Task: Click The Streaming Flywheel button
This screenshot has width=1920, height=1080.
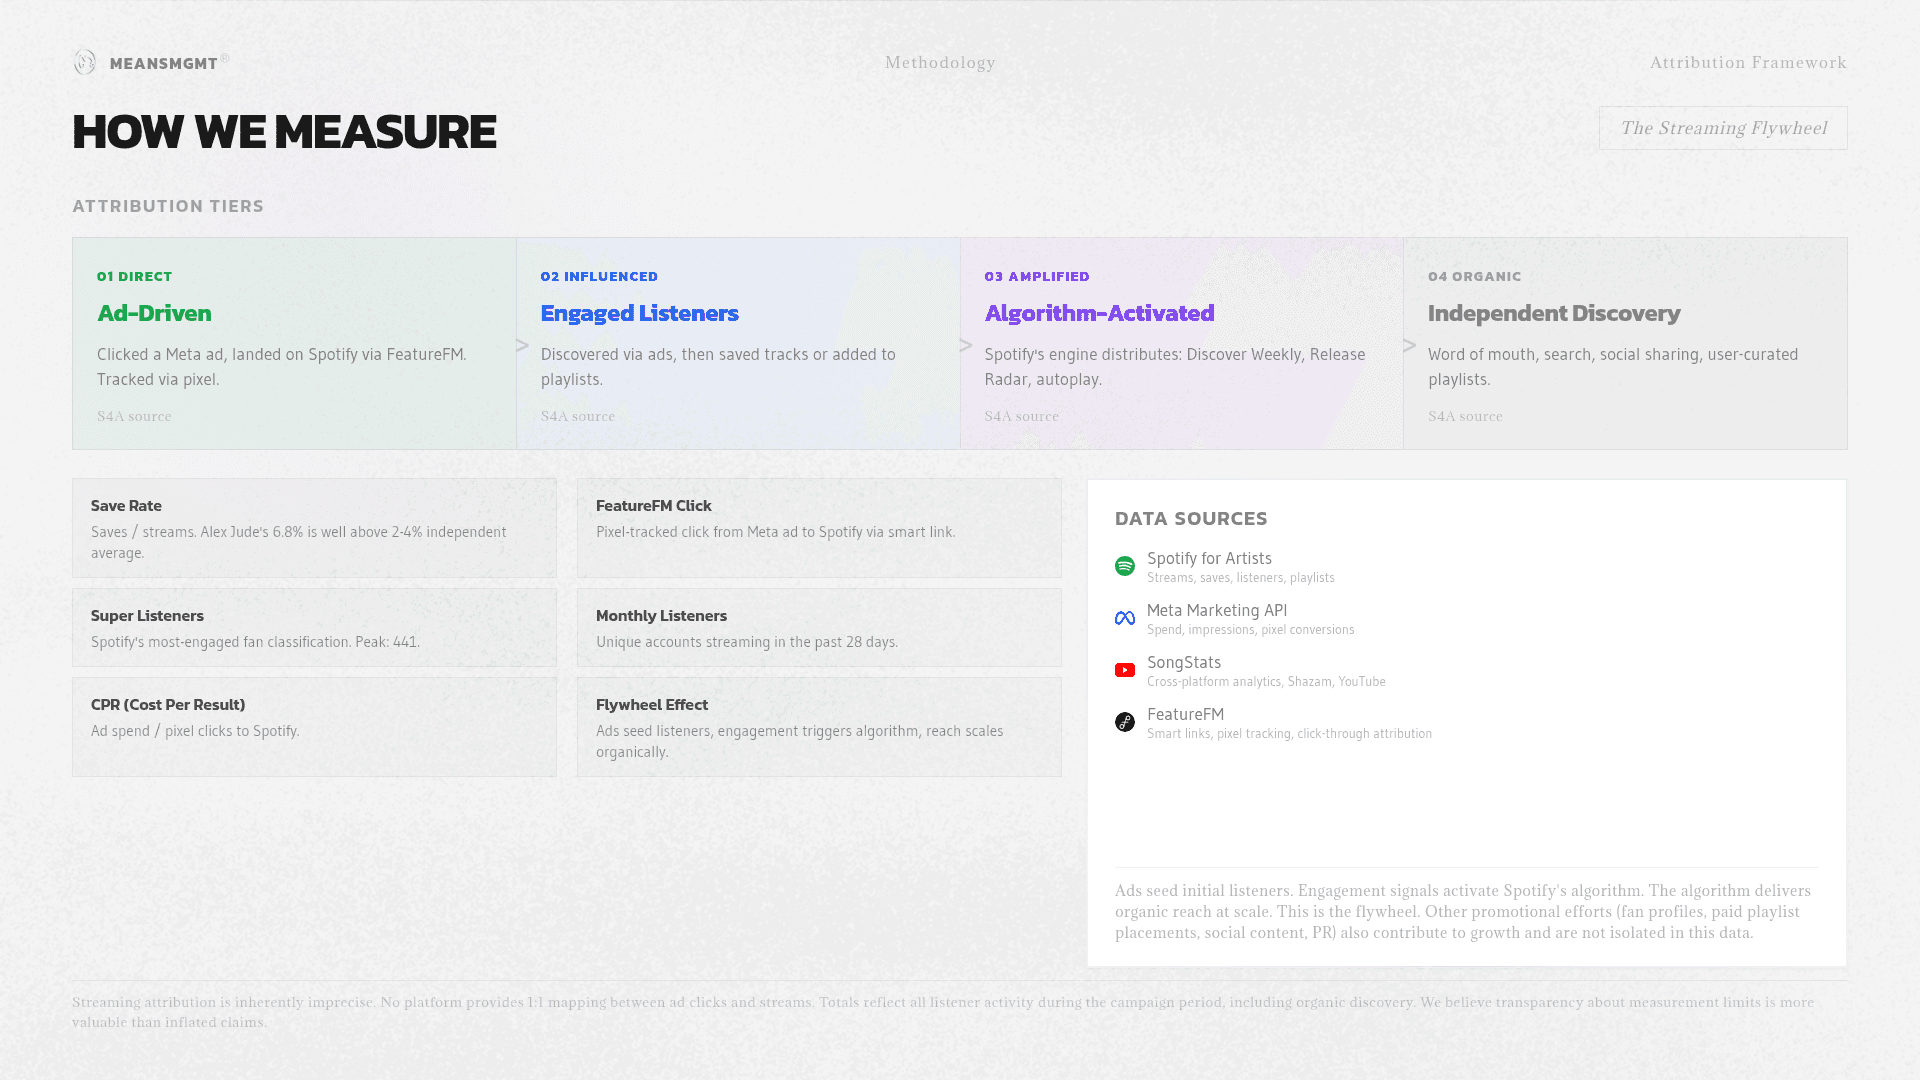Action: (1722, 128)
